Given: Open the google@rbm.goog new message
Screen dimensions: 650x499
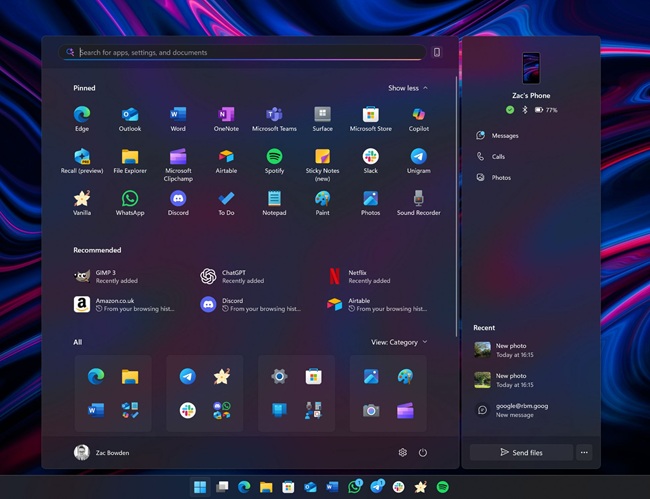Looking at the screenshot, I should pos(511,410).
